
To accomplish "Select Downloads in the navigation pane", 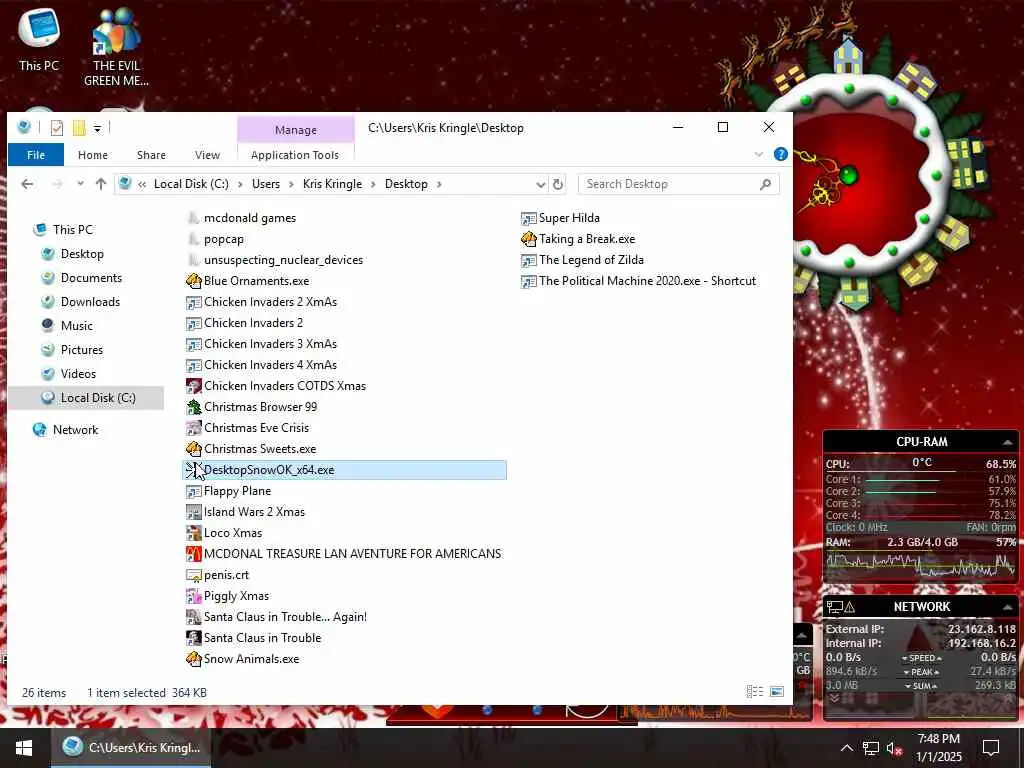I will tap(90, 302).
